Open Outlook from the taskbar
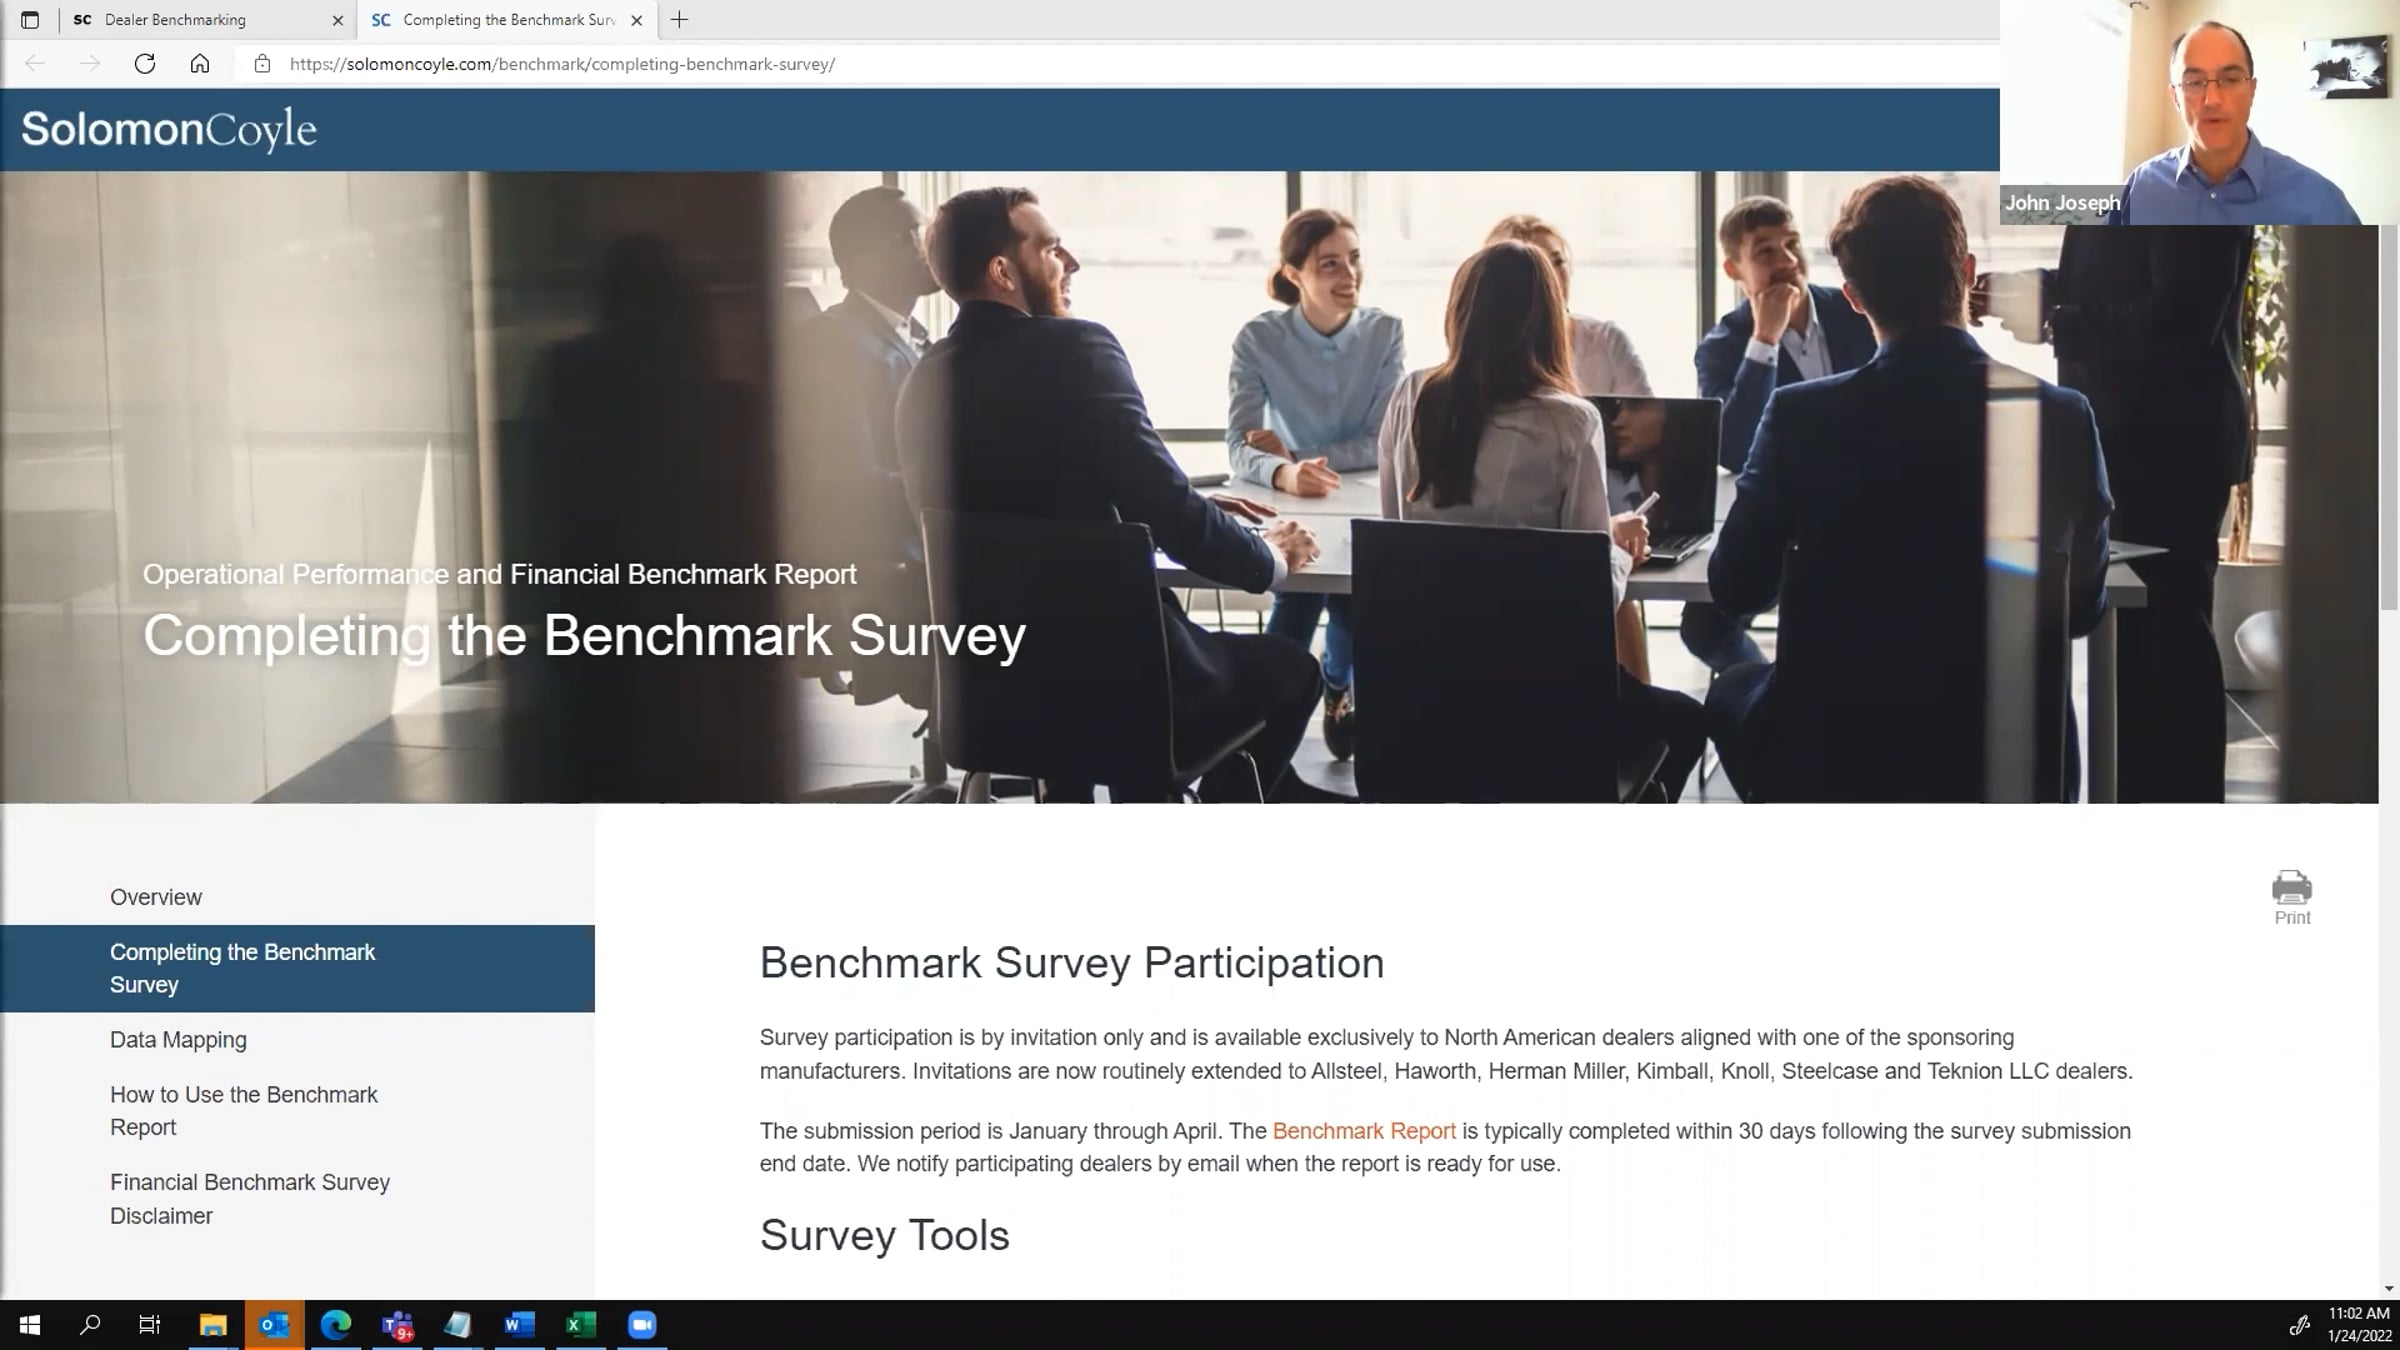This screenshot has width=2400, height=1350. click(274, 1325)
